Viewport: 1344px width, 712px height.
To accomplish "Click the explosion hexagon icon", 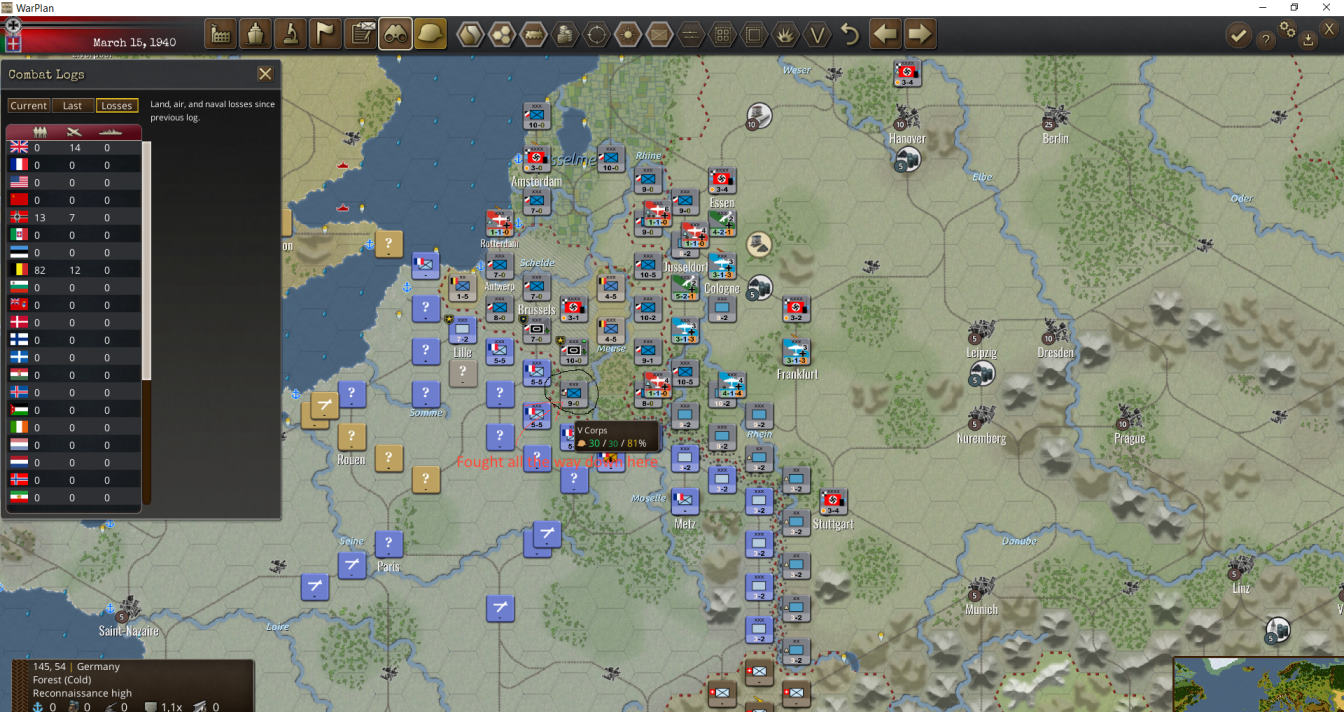I will (786, 34).
